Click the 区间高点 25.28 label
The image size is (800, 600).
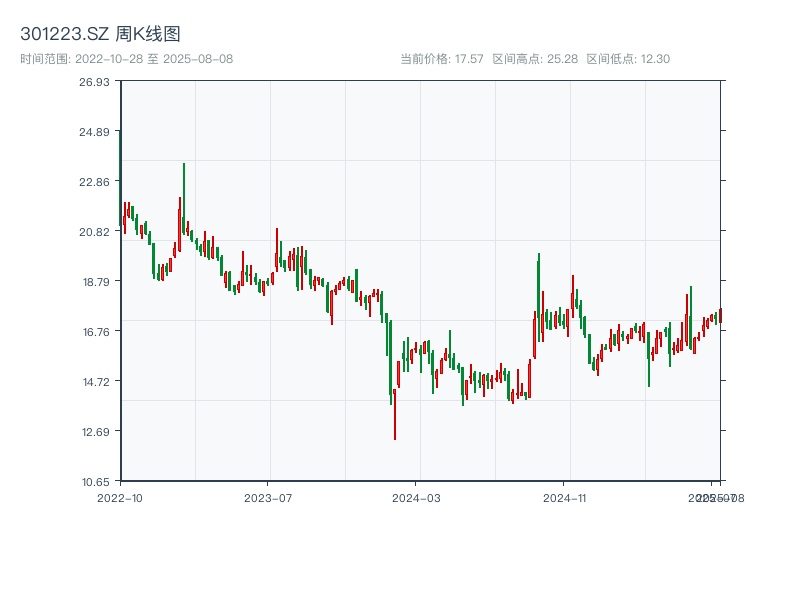(x=535, y=59)
